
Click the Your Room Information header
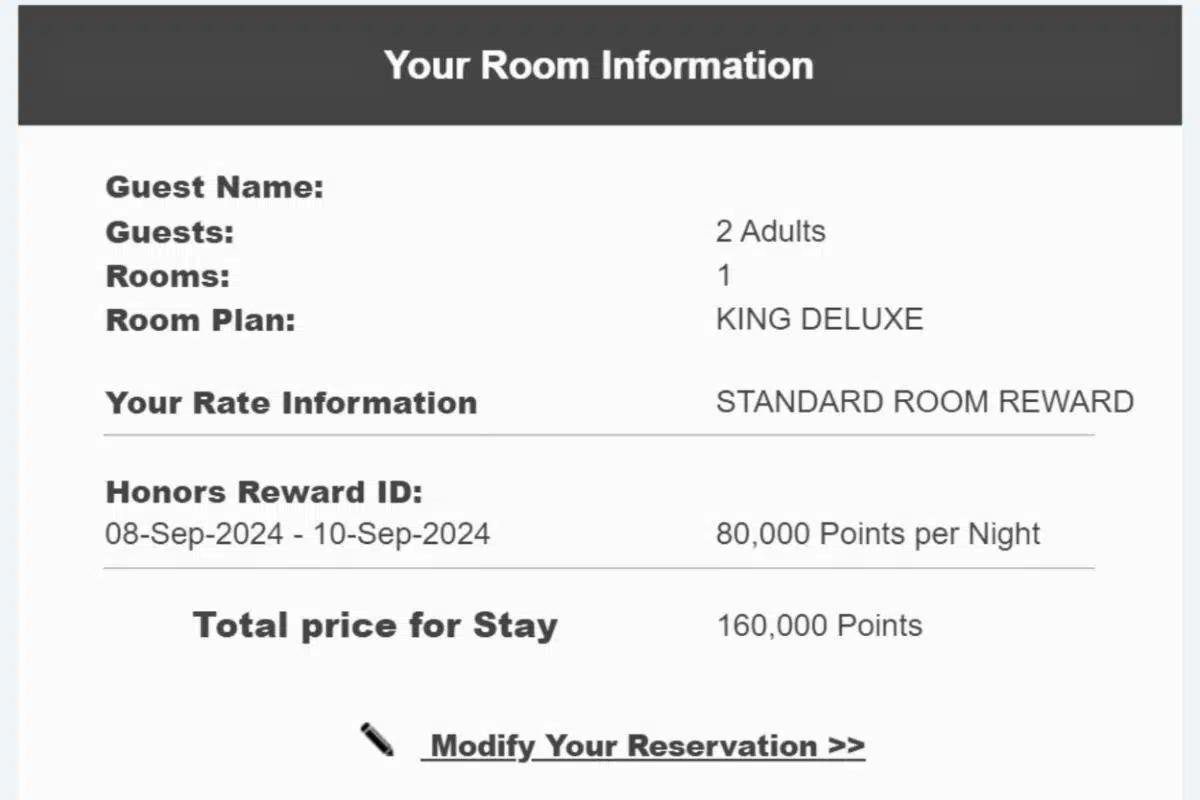(599, 66)
